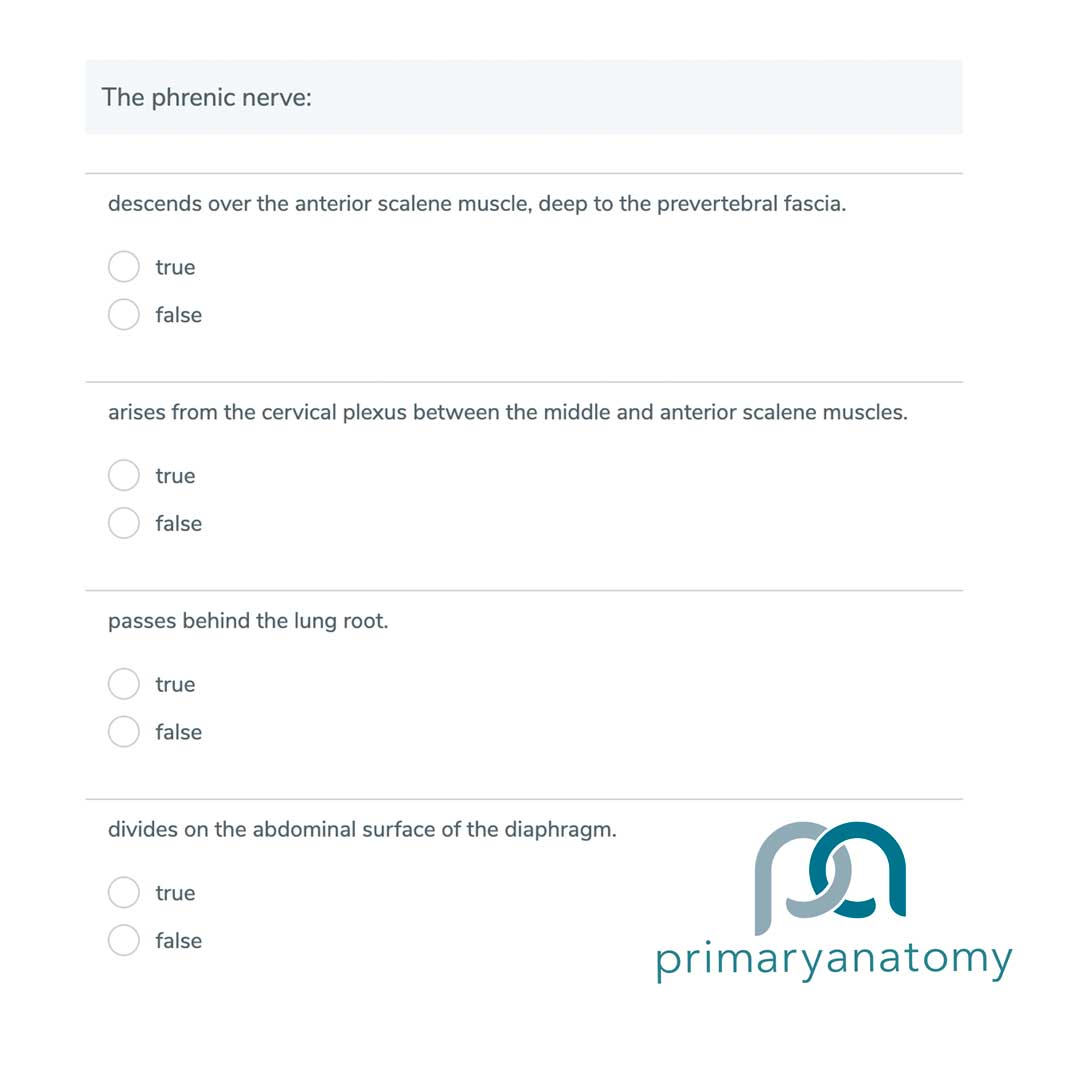Click the "true" label under the first statement
Viewport: 1080px width, 1080px height.
[x=175, y=266]
